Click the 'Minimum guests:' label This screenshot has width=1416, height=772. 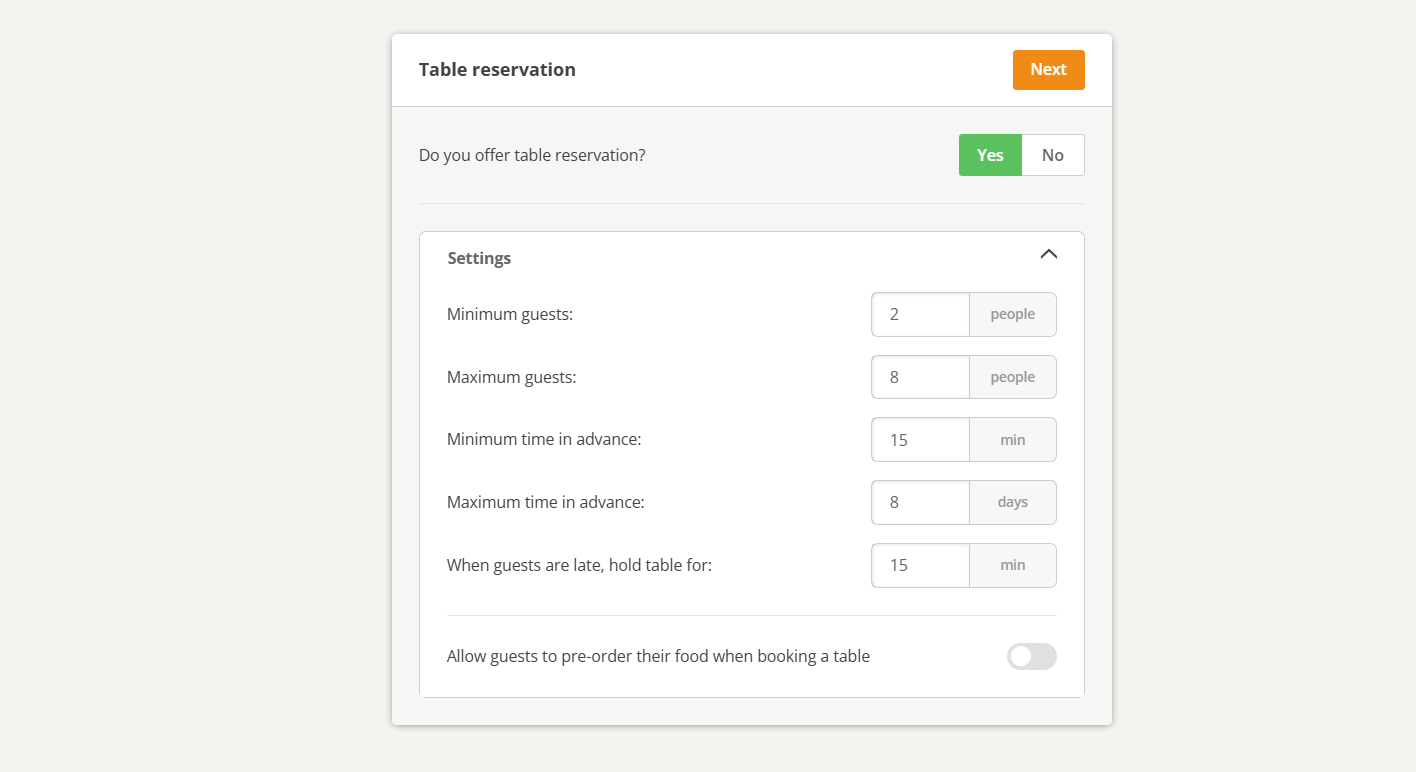pyautogui.click(x=510, y=315)
